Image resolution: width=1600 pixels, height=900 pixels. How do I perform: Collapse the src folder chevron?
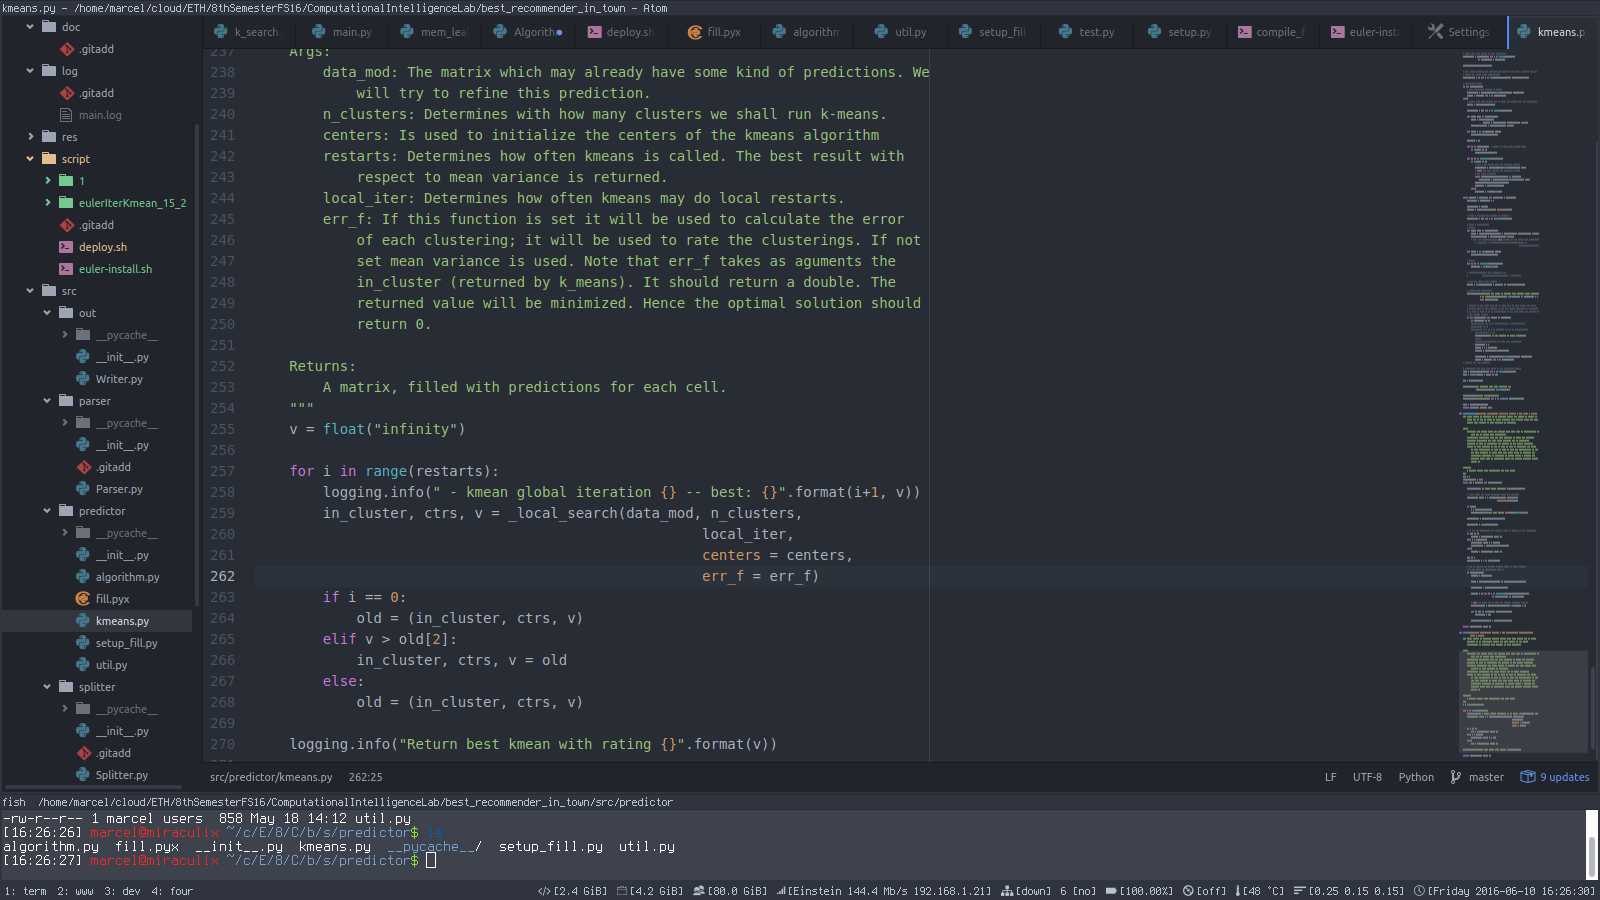pos(30,291)
